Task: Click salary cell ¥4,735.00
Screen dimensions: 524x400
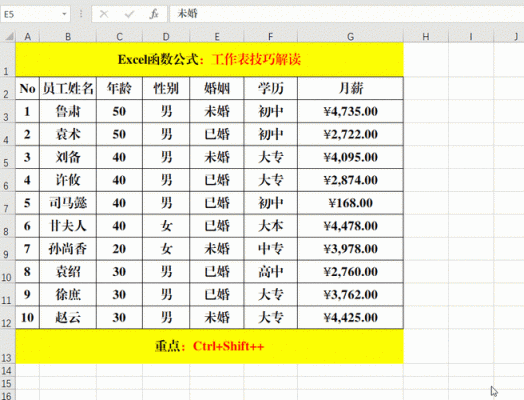Action: tap(351, 111)
